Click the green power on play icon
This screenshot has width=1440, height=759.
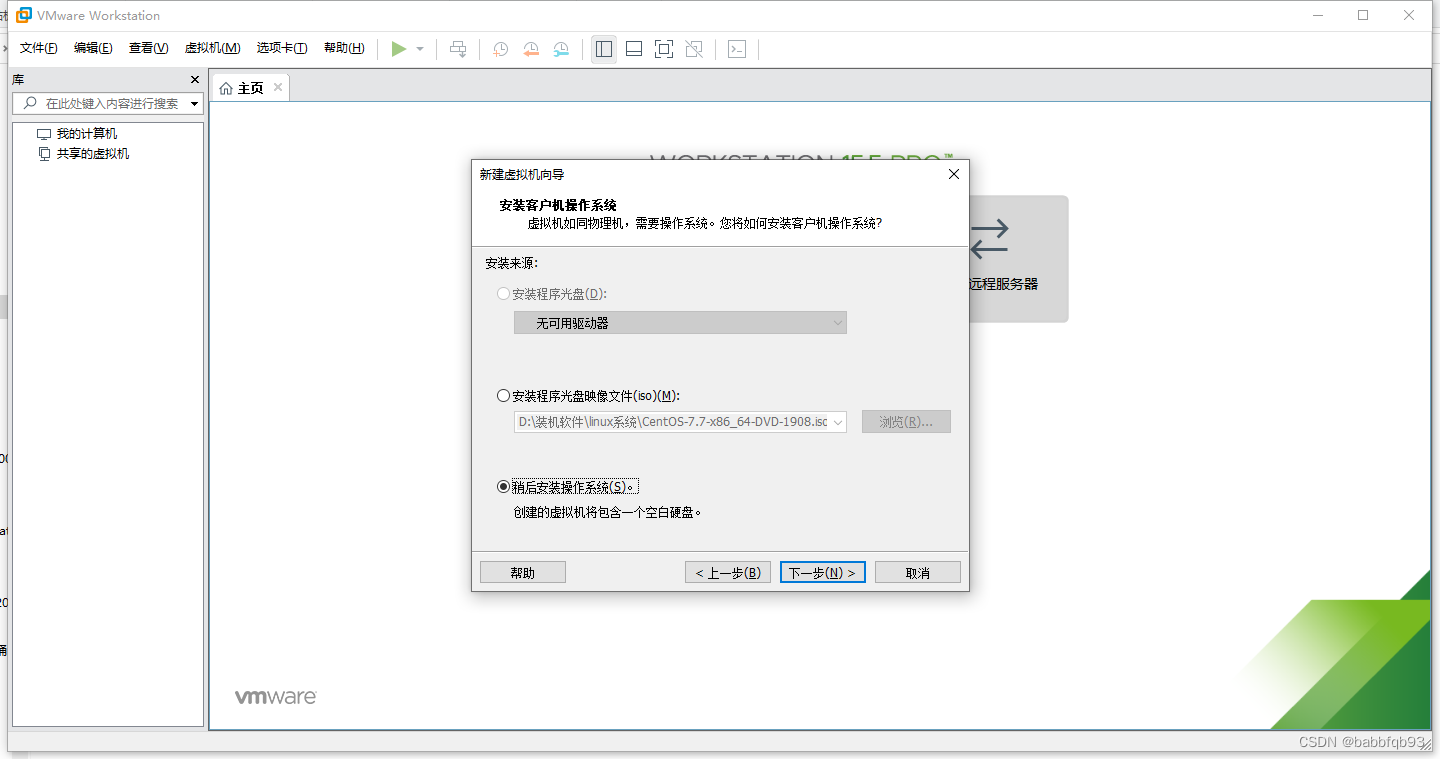(x=399, y=49)
